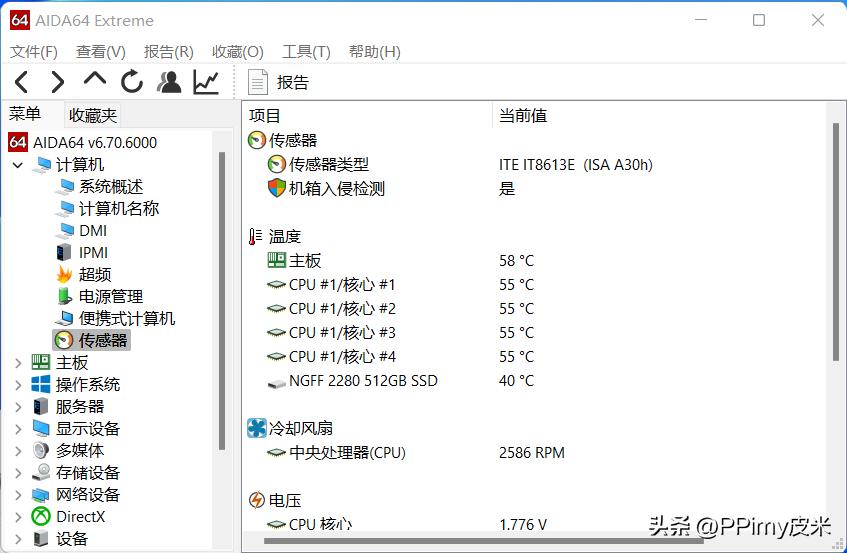
Task: Go back with the left arrow toolbar icon
Action: tap(21, 82)
